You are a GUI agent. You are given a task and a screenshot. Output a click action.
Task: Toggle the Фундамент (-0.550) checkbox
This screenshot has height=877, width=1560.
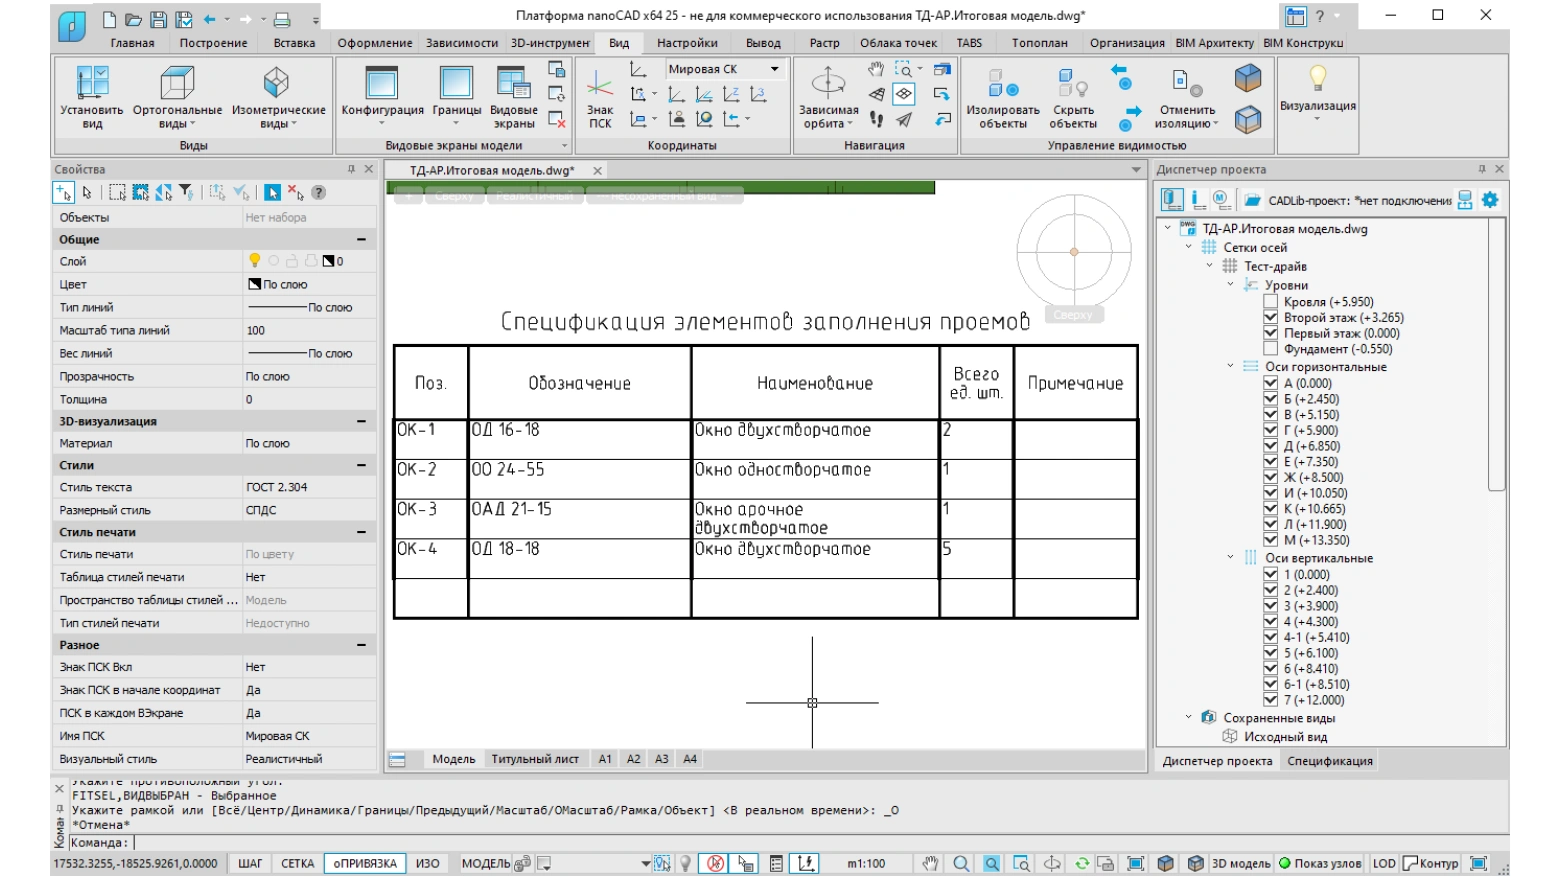1271,349
